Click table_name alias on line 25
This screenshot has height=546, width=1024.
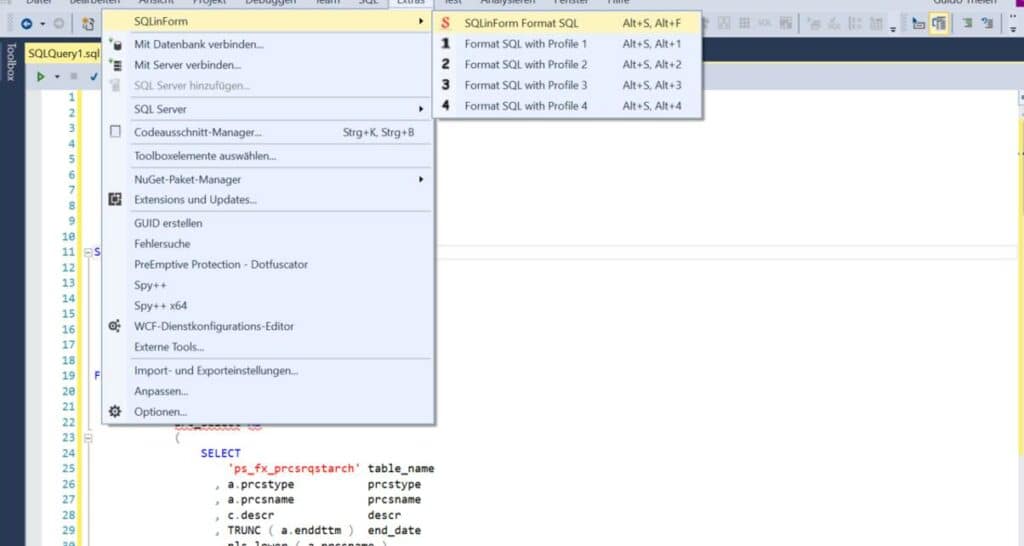coord(401,468)
